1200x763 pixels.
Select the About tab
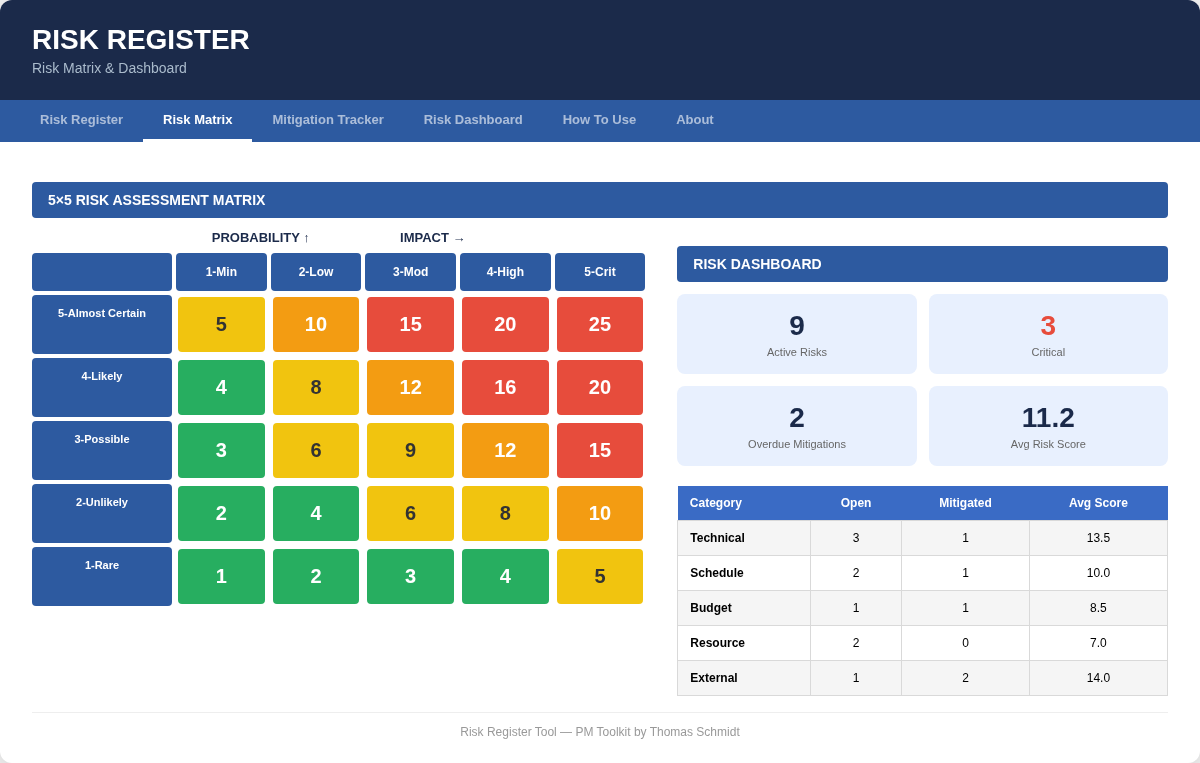[695, 120]
